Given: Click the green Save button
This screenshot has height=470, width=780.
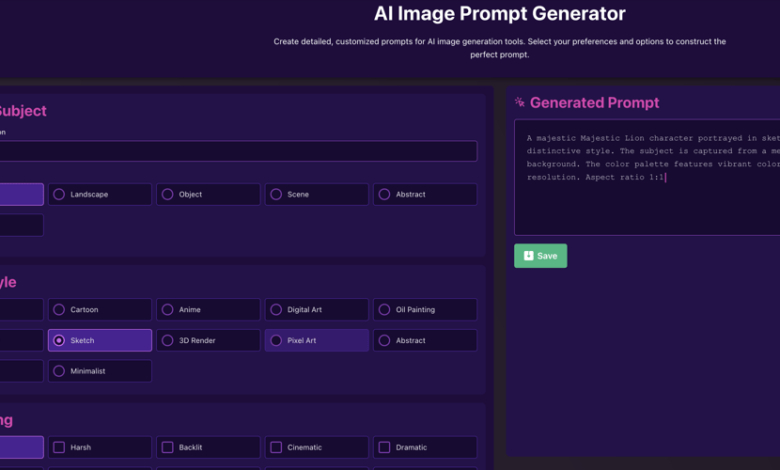Looking at the screenshot, I should [x=540, y=256].
